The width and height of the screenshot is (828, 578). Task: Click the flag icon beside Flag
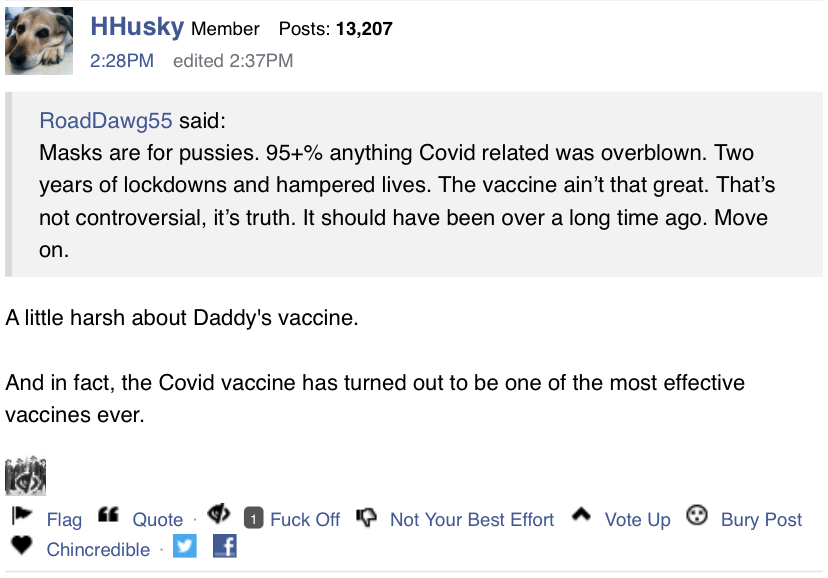pos(22,515)
